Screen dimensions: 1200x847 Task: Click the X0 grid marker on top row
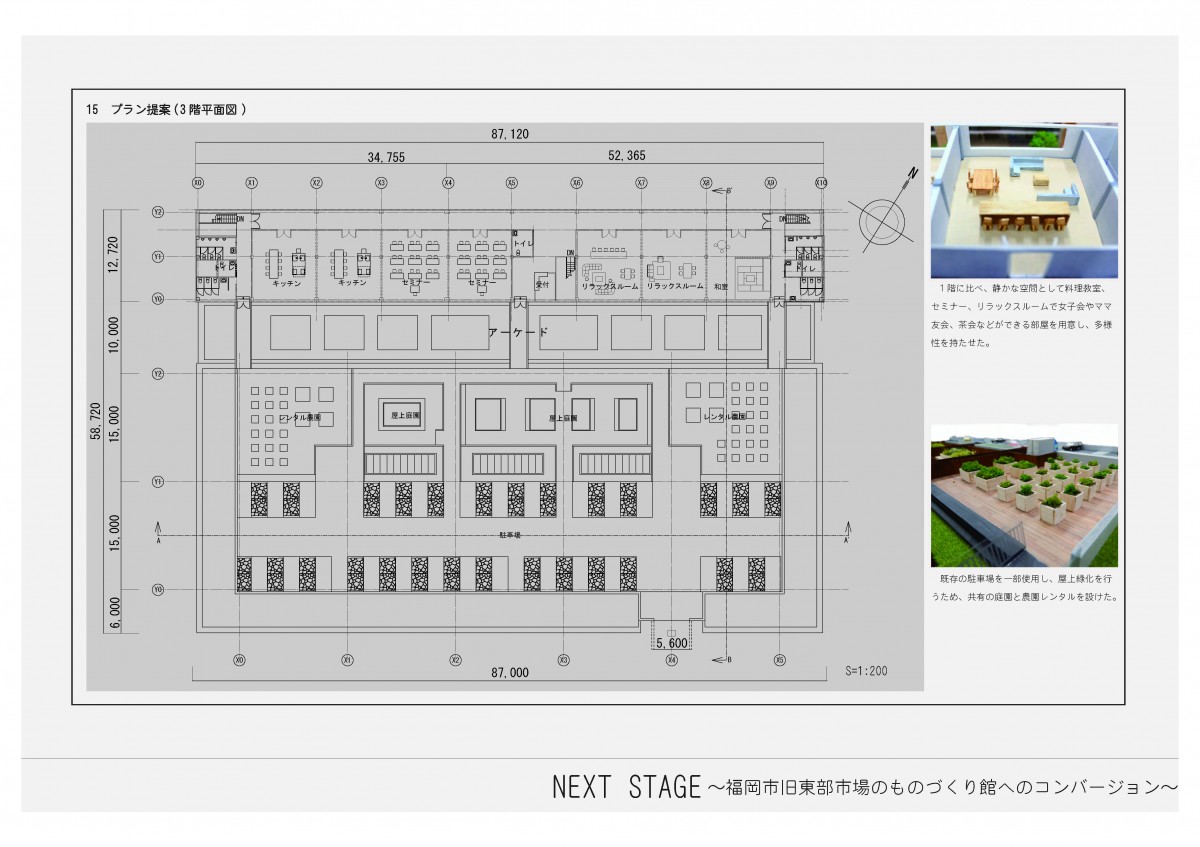pos(198,183)
